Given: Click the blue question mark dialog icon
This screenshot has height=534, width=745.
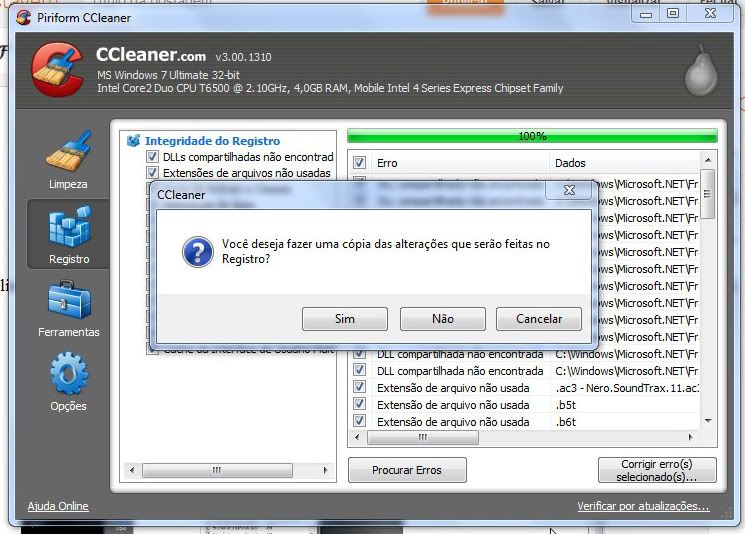Looking at the screenshot, I should point(198,251).
